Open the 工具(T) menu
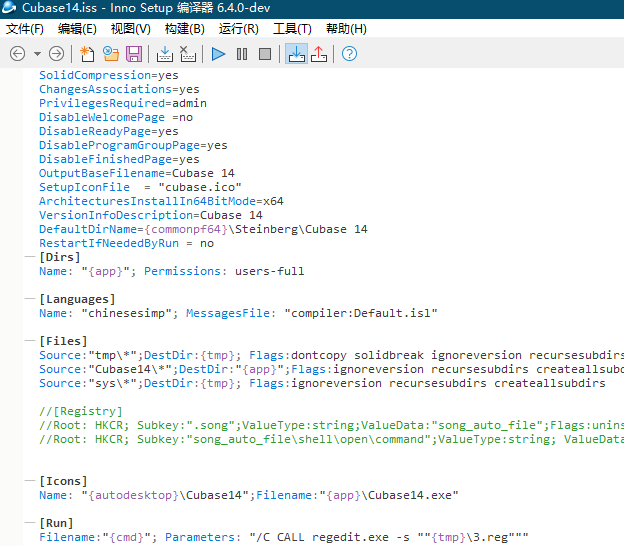The width and height of the screenshot is (624, 546). pyautogui.click(x=292, y=29)
